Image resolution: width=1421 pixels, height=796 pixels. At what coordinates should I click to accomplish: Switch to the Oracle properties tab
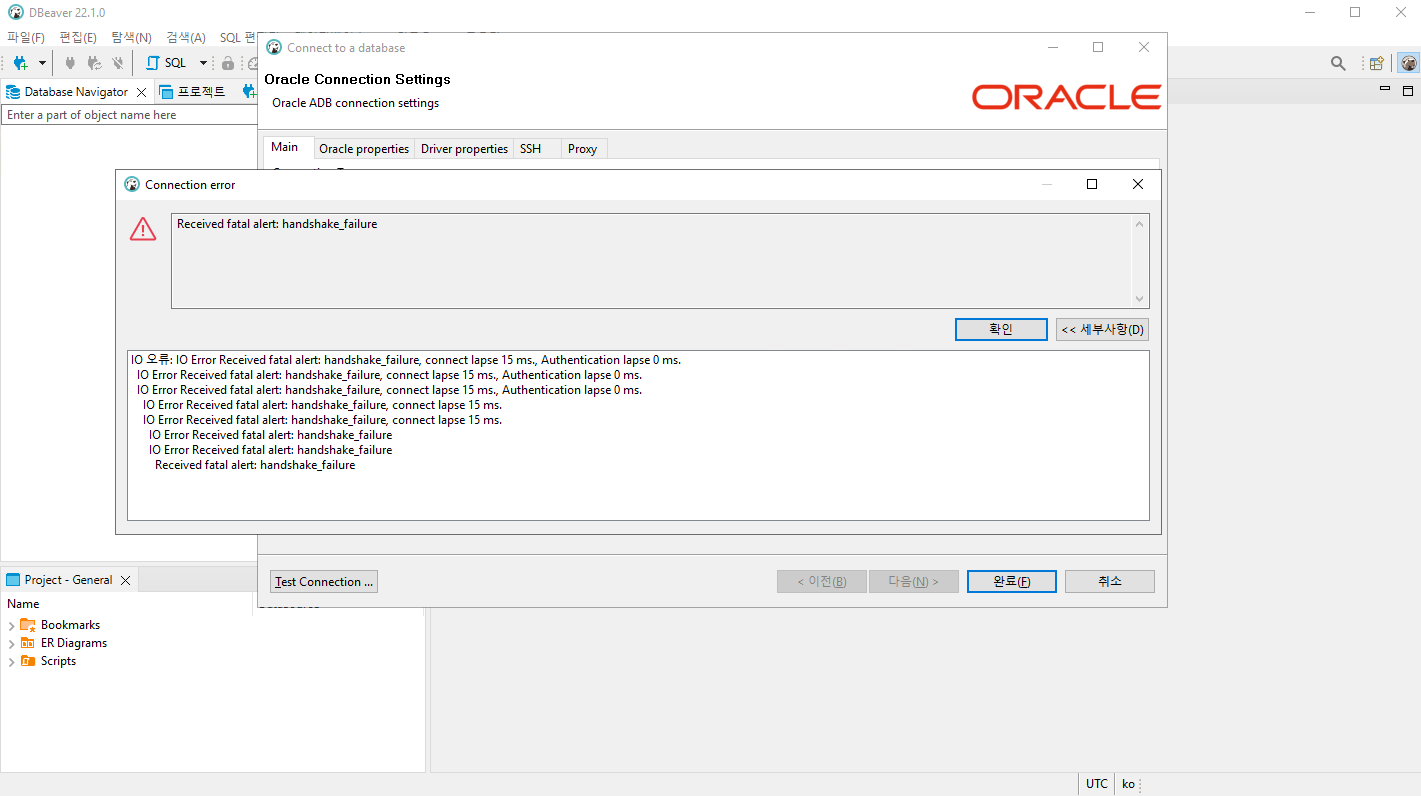click(x=364, y=148)
